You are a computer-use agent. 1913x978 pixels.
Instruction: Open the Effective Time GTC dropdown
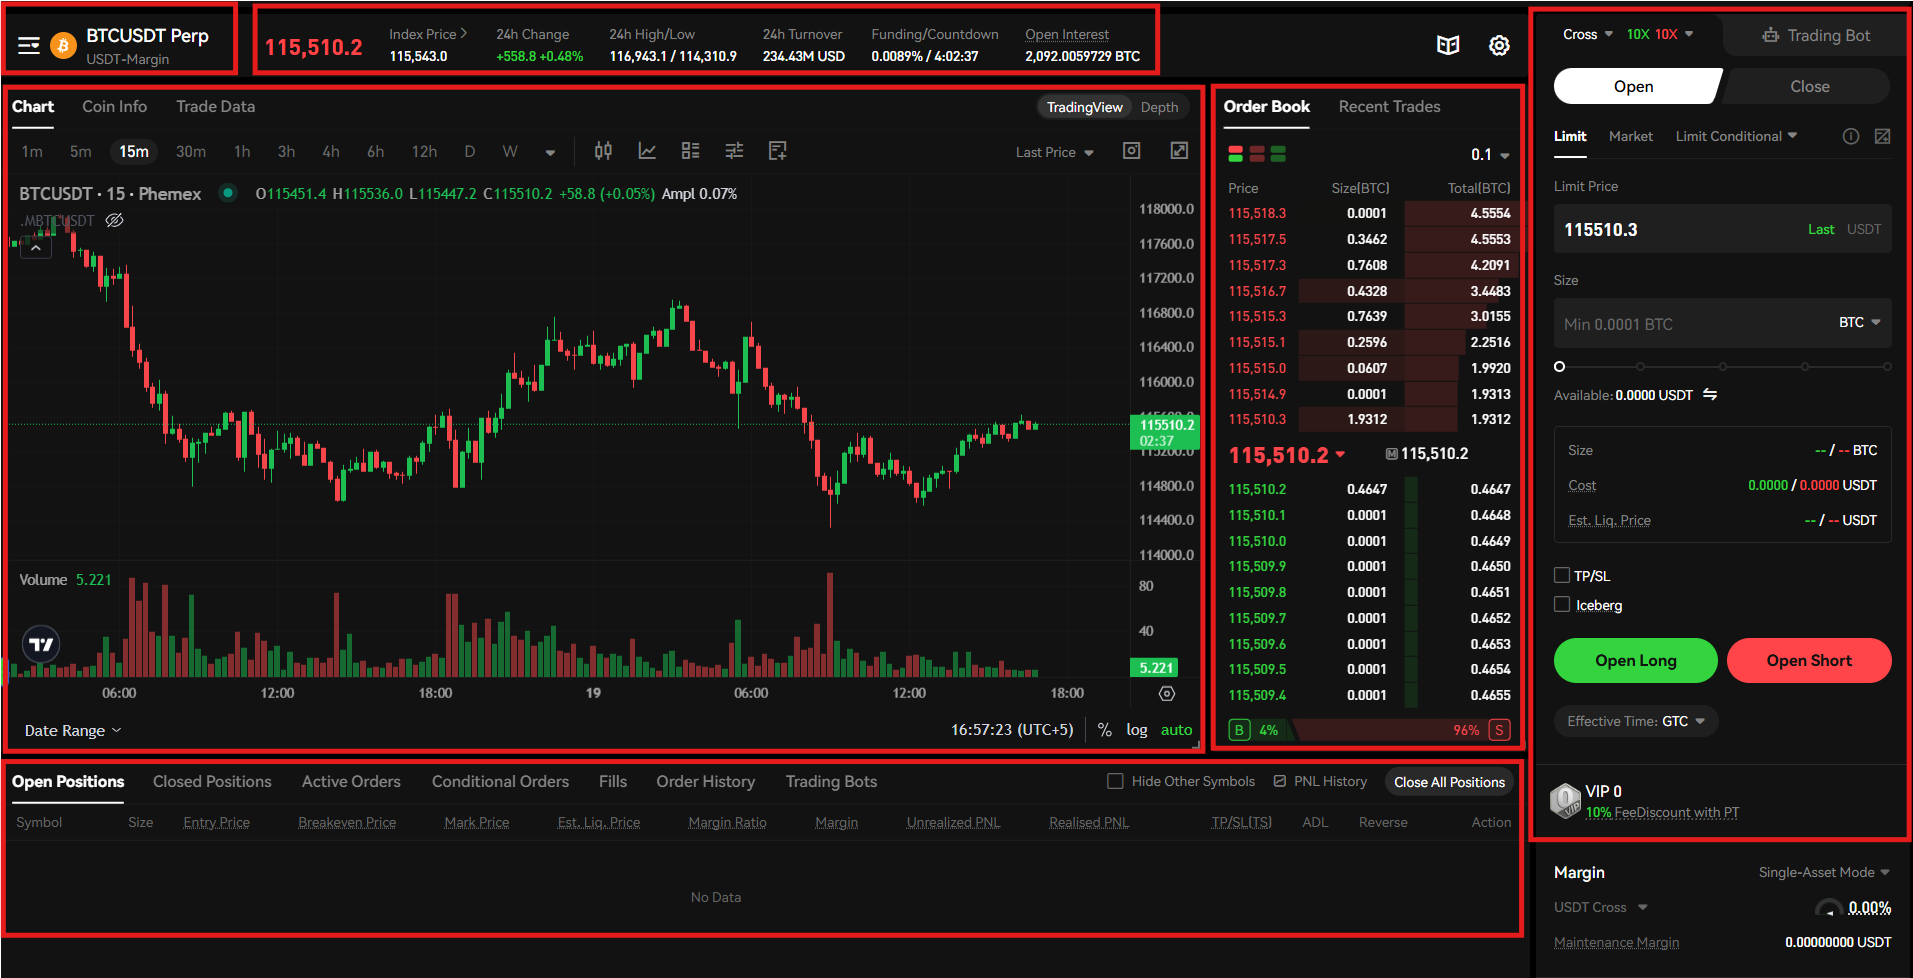click(x=1635, y=721)
